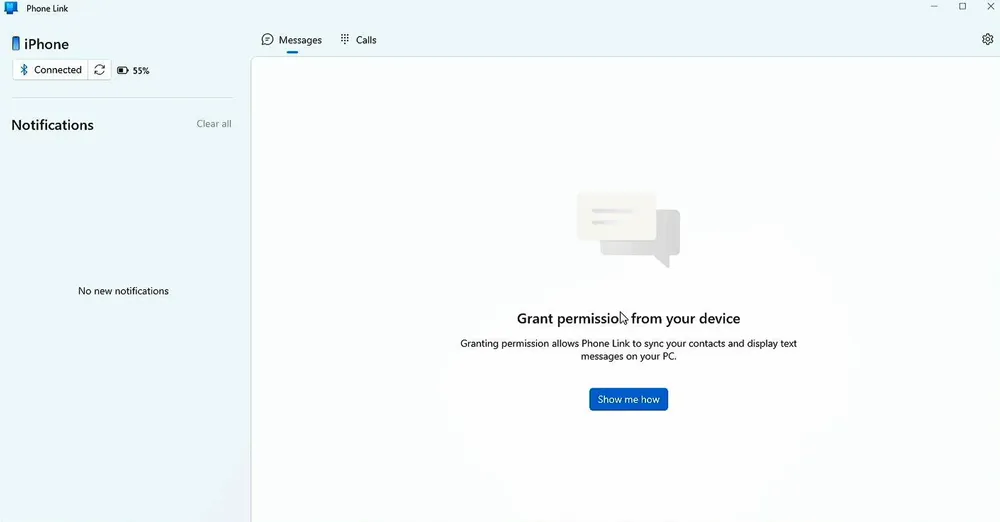Clear all notifications
Screen dimensions: 1000x522
pyautogui.click(x=214, y=124)
